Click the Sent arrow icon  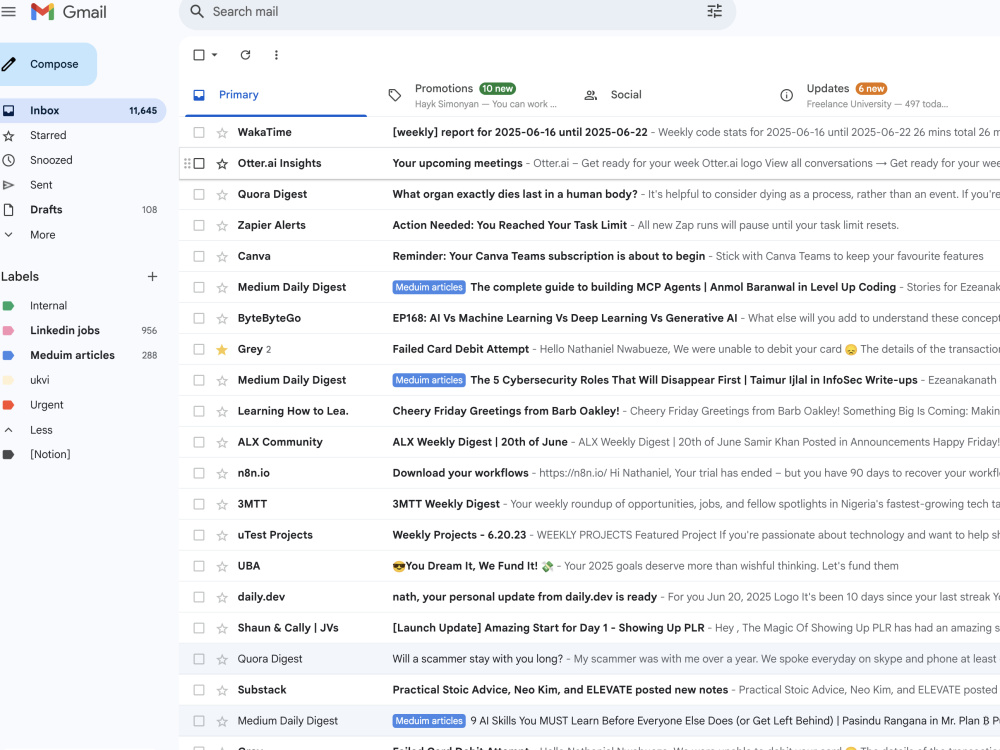click(8, 185)
